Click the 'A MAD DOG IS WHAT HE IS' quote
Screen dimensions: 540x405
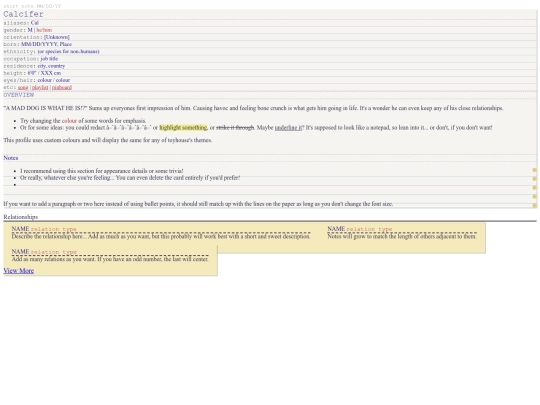(45, 108)
